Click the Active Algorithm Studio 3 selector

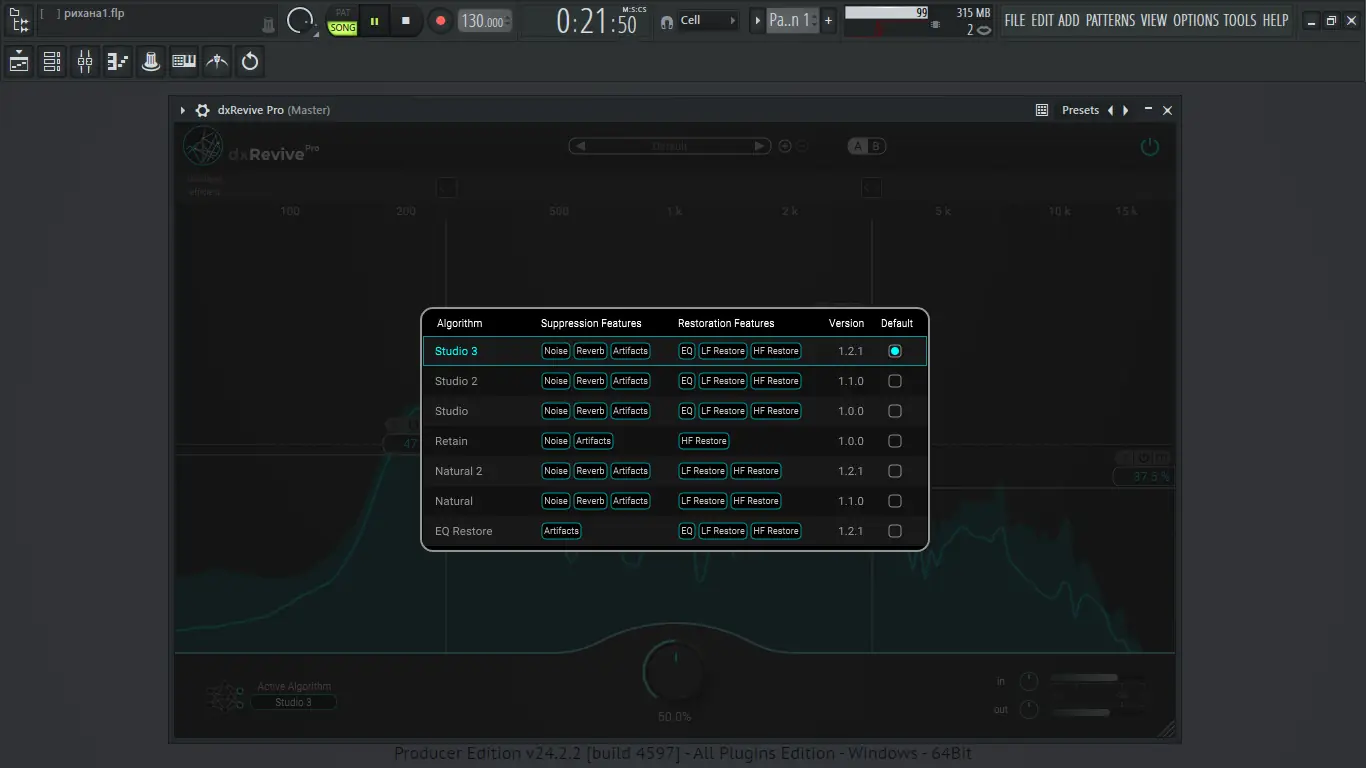[293, 702]
